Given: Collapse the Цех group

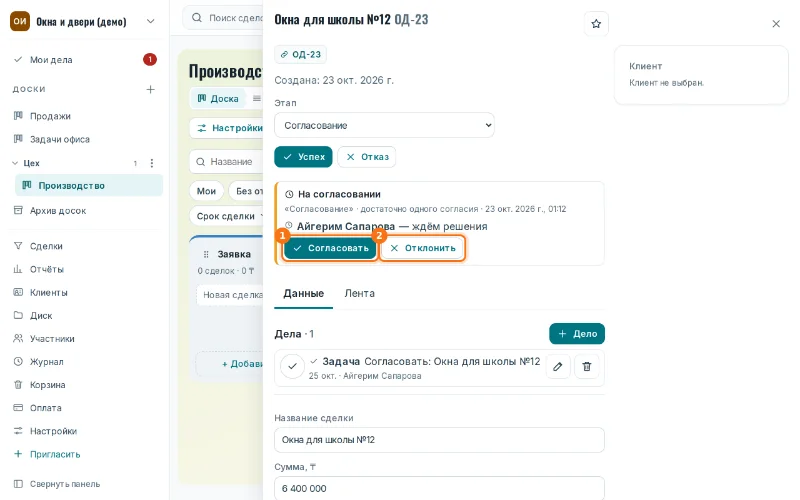Looking at the screenshot, I should click(x=15, y=163).
